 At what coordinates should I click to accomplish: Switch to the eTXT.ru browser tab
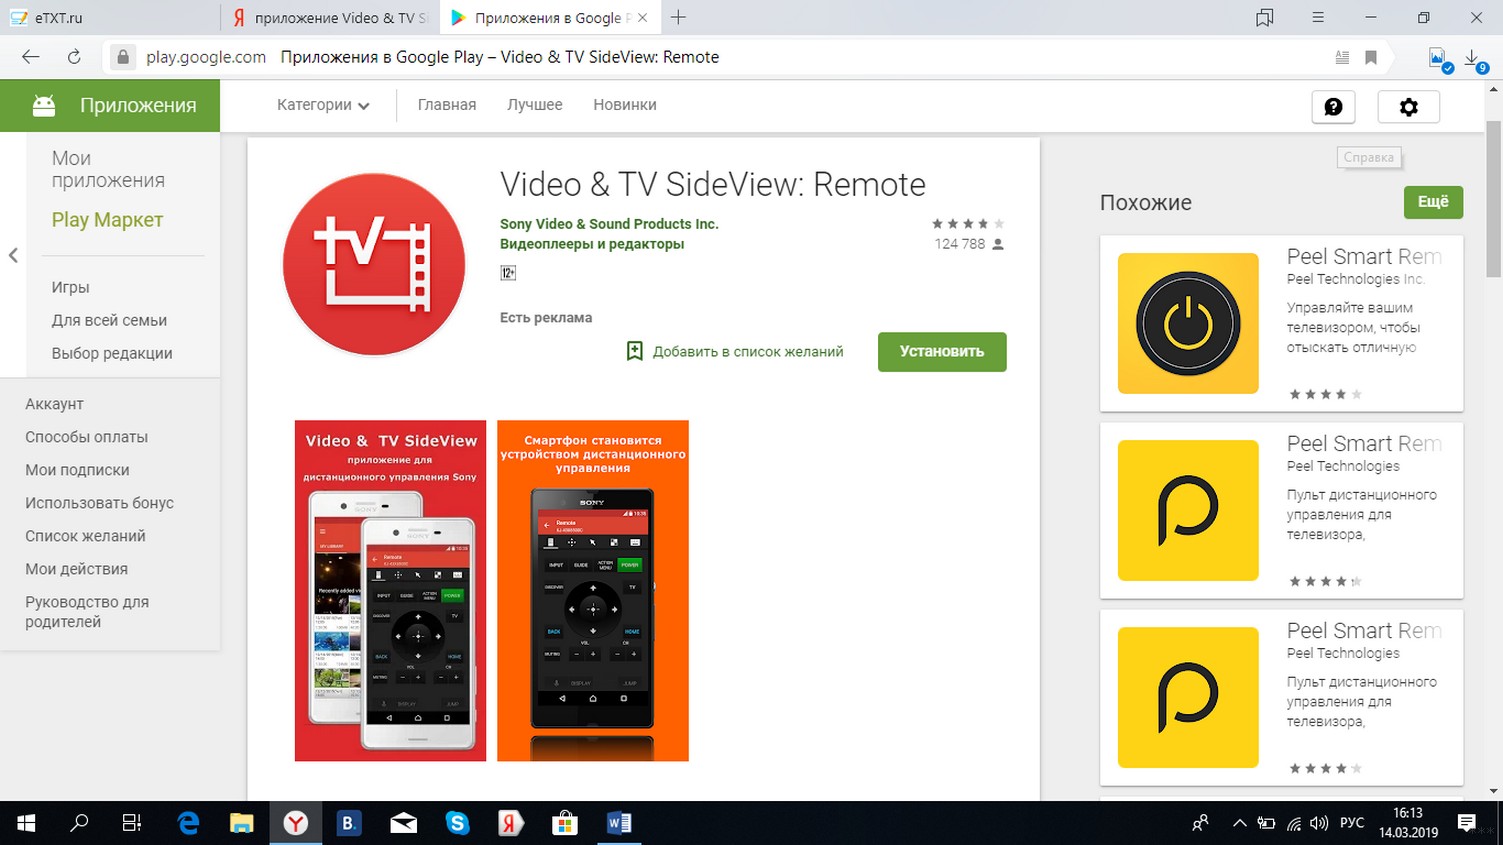[x=110, y=17]
